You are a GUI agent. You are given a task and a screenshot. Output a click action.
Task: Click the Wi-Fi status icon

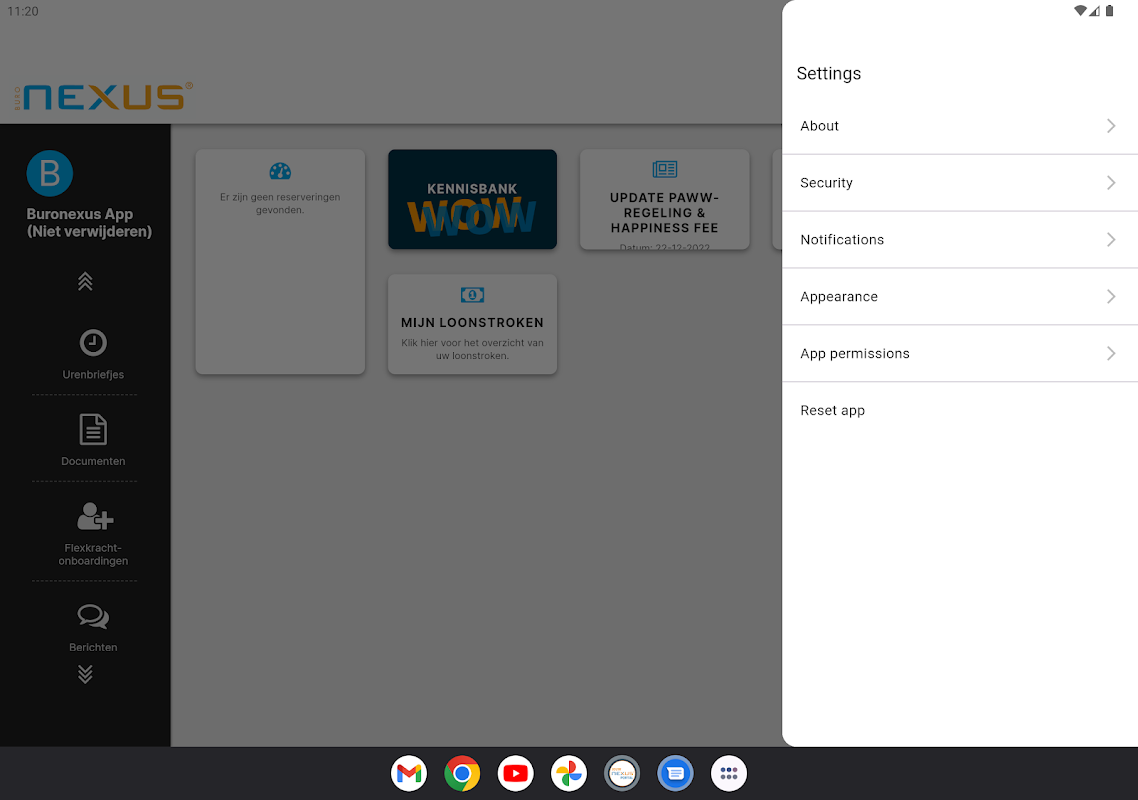click(x=1080, y=11)
